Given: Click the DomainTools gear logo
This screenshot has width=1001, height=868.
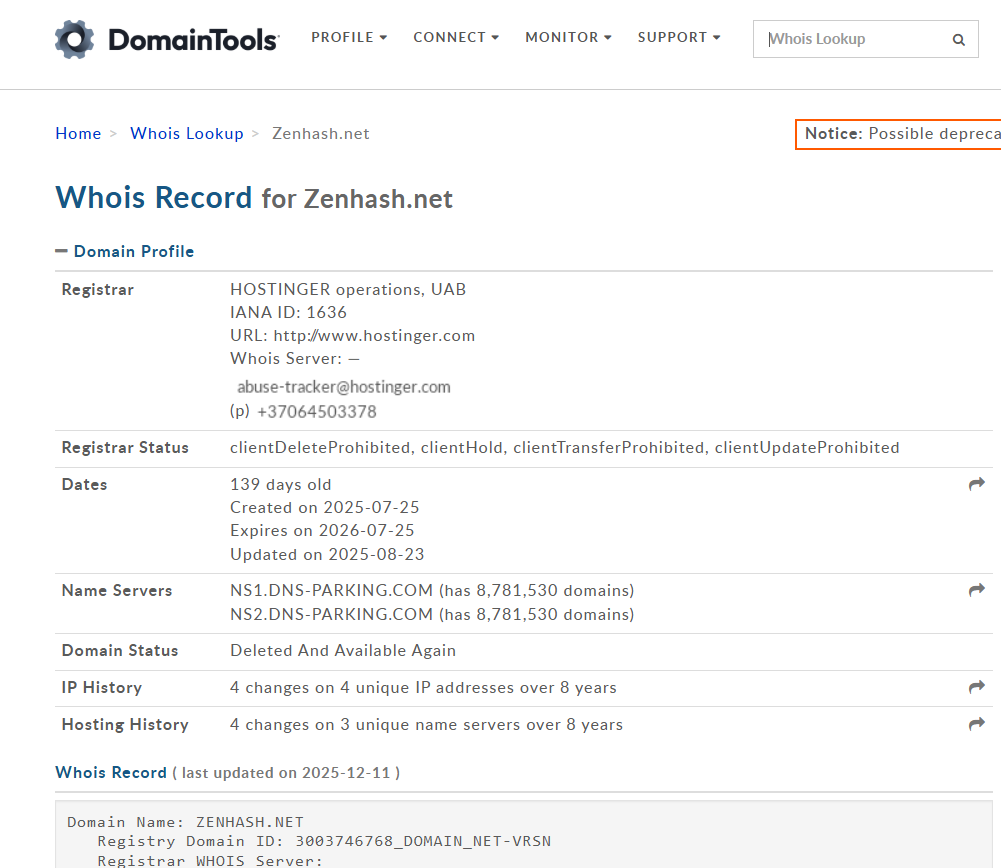Looking at the screenshot, I should click(x=75, y=39).
